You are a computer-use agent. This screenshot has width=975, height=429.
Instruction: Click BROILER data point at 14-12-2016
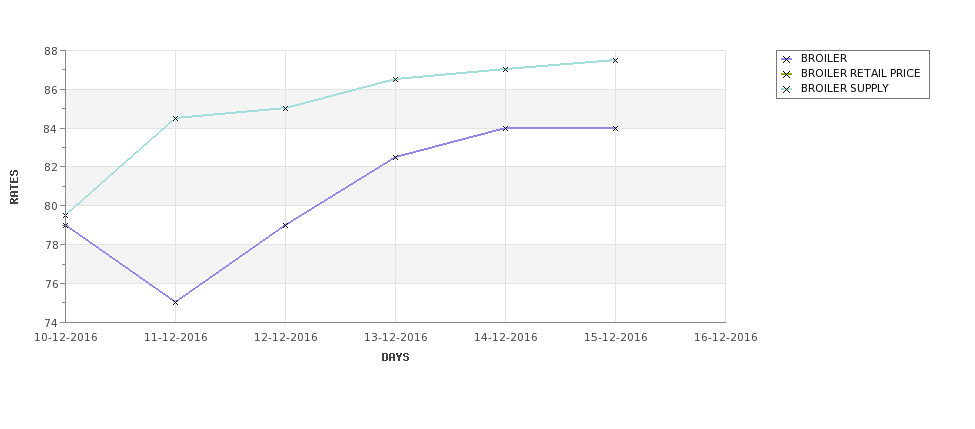[506, 128]
